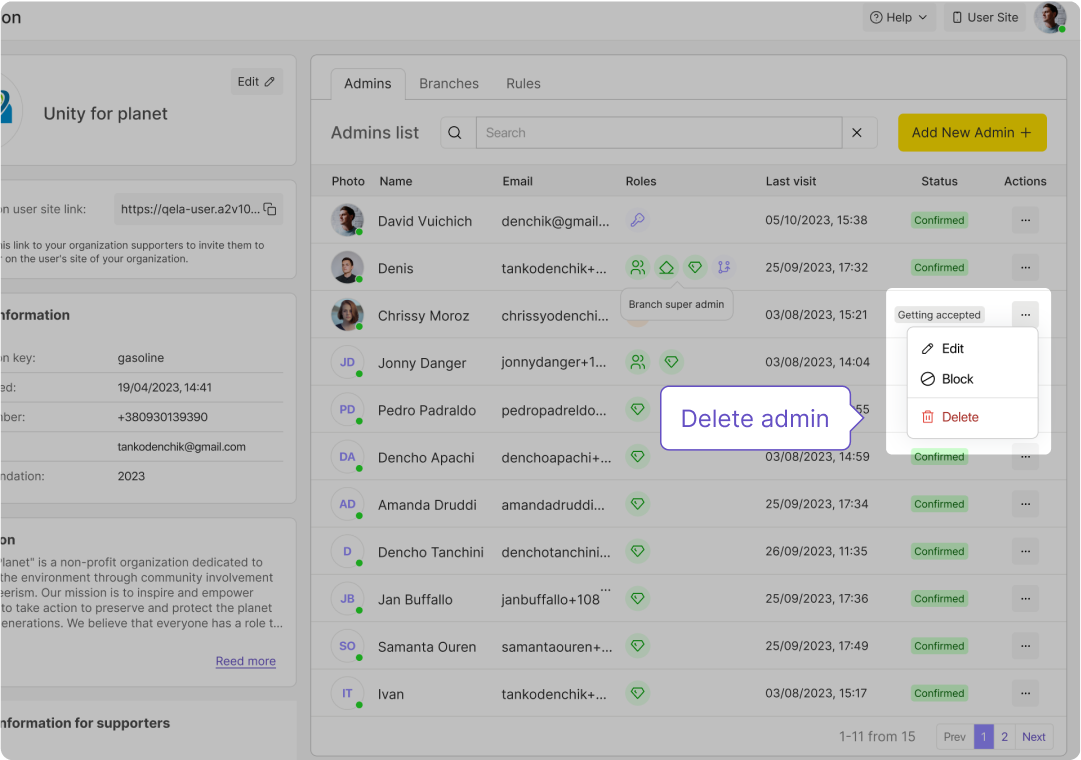Click Denis's branch role icon

click(x=724, y=267)
